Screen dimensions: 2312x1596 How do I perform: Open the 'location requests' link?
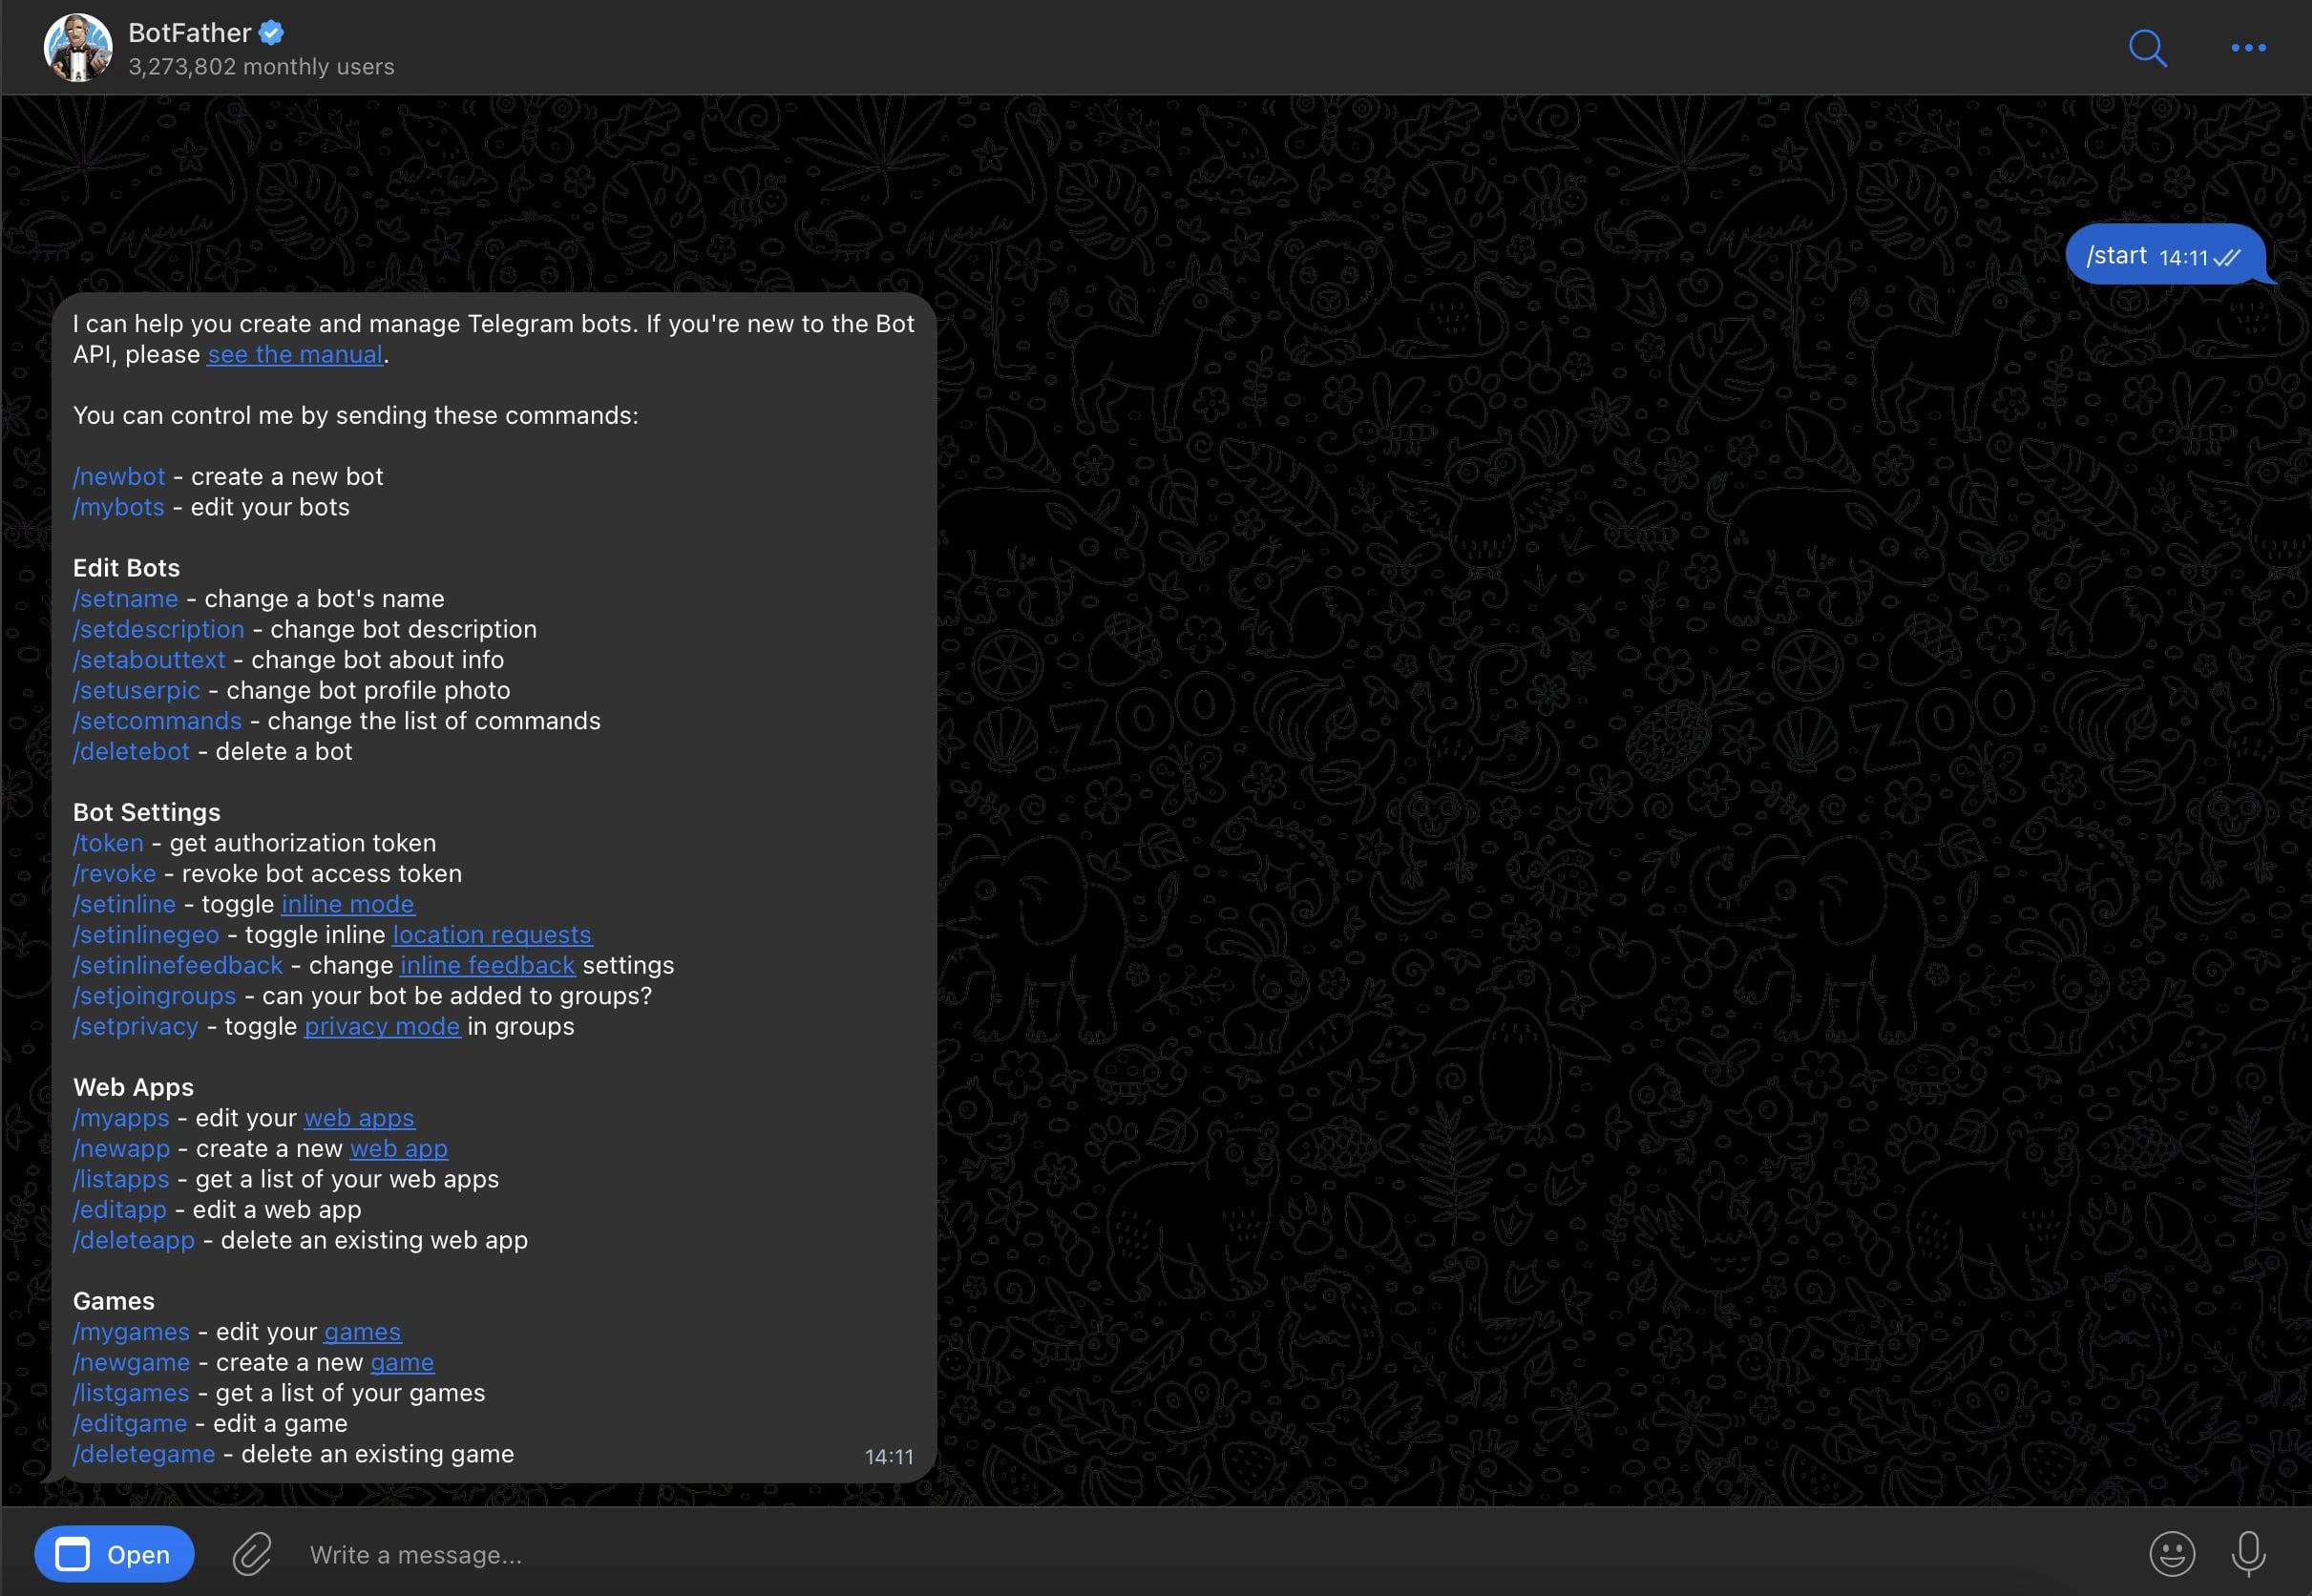click(492, 935)
